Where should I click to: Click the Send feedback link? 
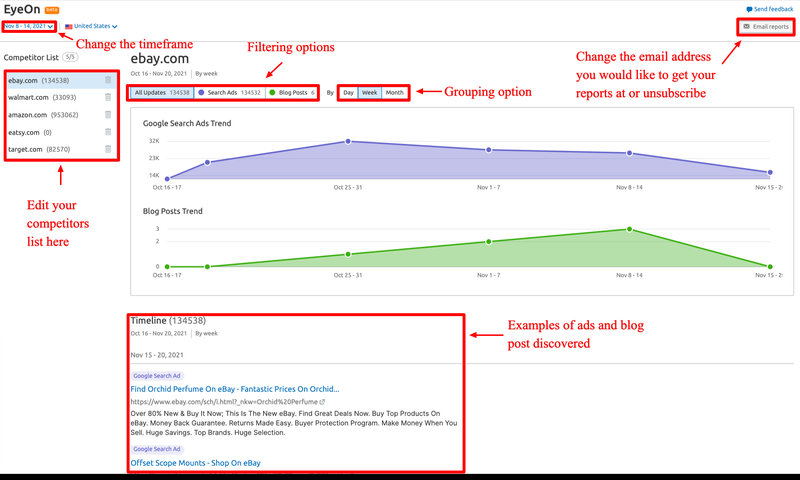tap(769, 9)
